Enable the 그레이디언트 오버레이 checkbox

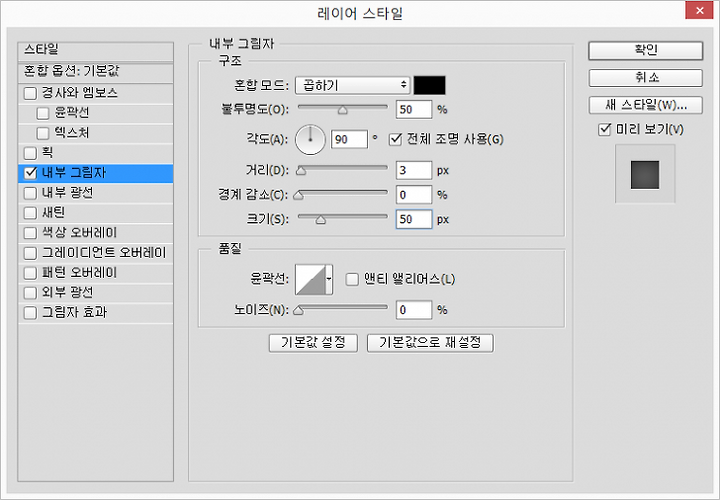pyautogui.click(x=30, y=253)
